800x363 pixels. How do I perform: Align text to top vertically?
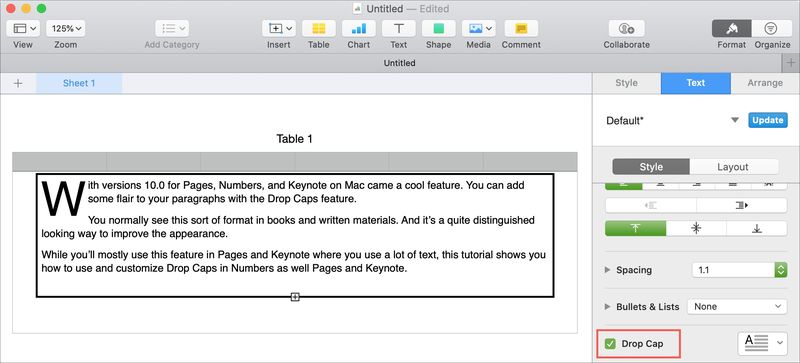click(x=636, y=228)
